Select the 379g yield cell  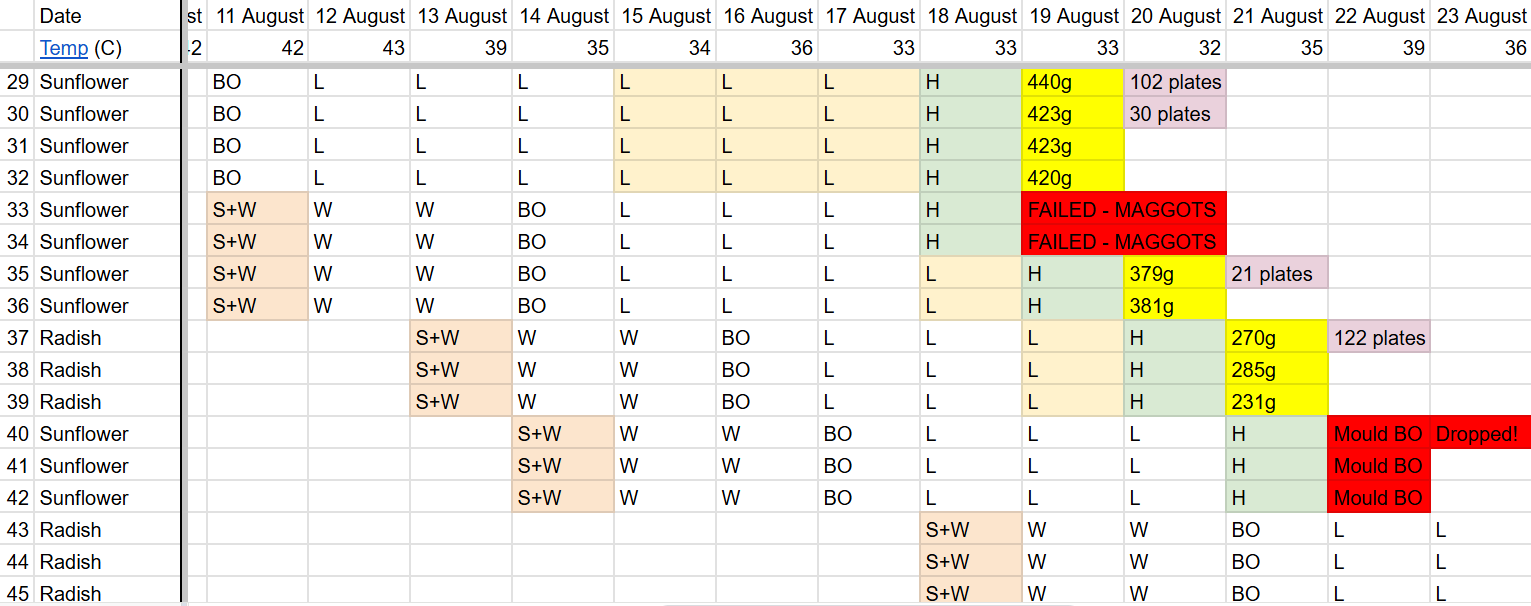point(1175,274)
